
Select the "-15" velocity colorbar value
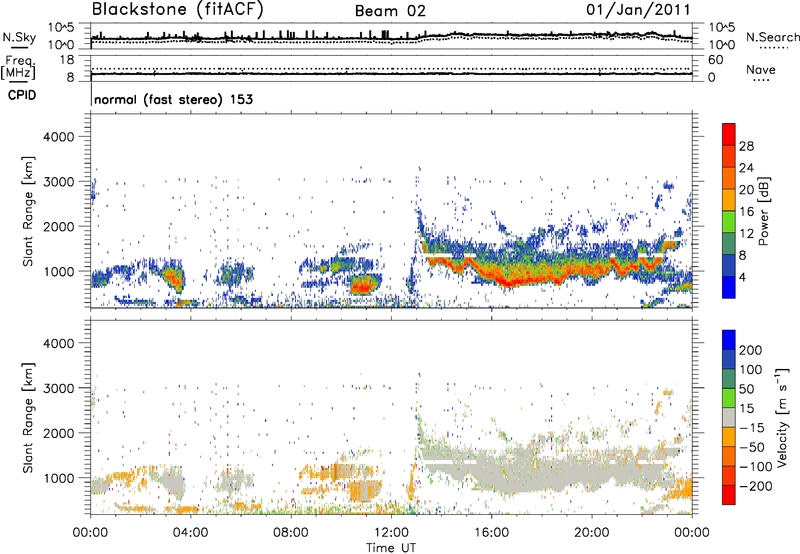pyautogui.click(x=752, y=428)
